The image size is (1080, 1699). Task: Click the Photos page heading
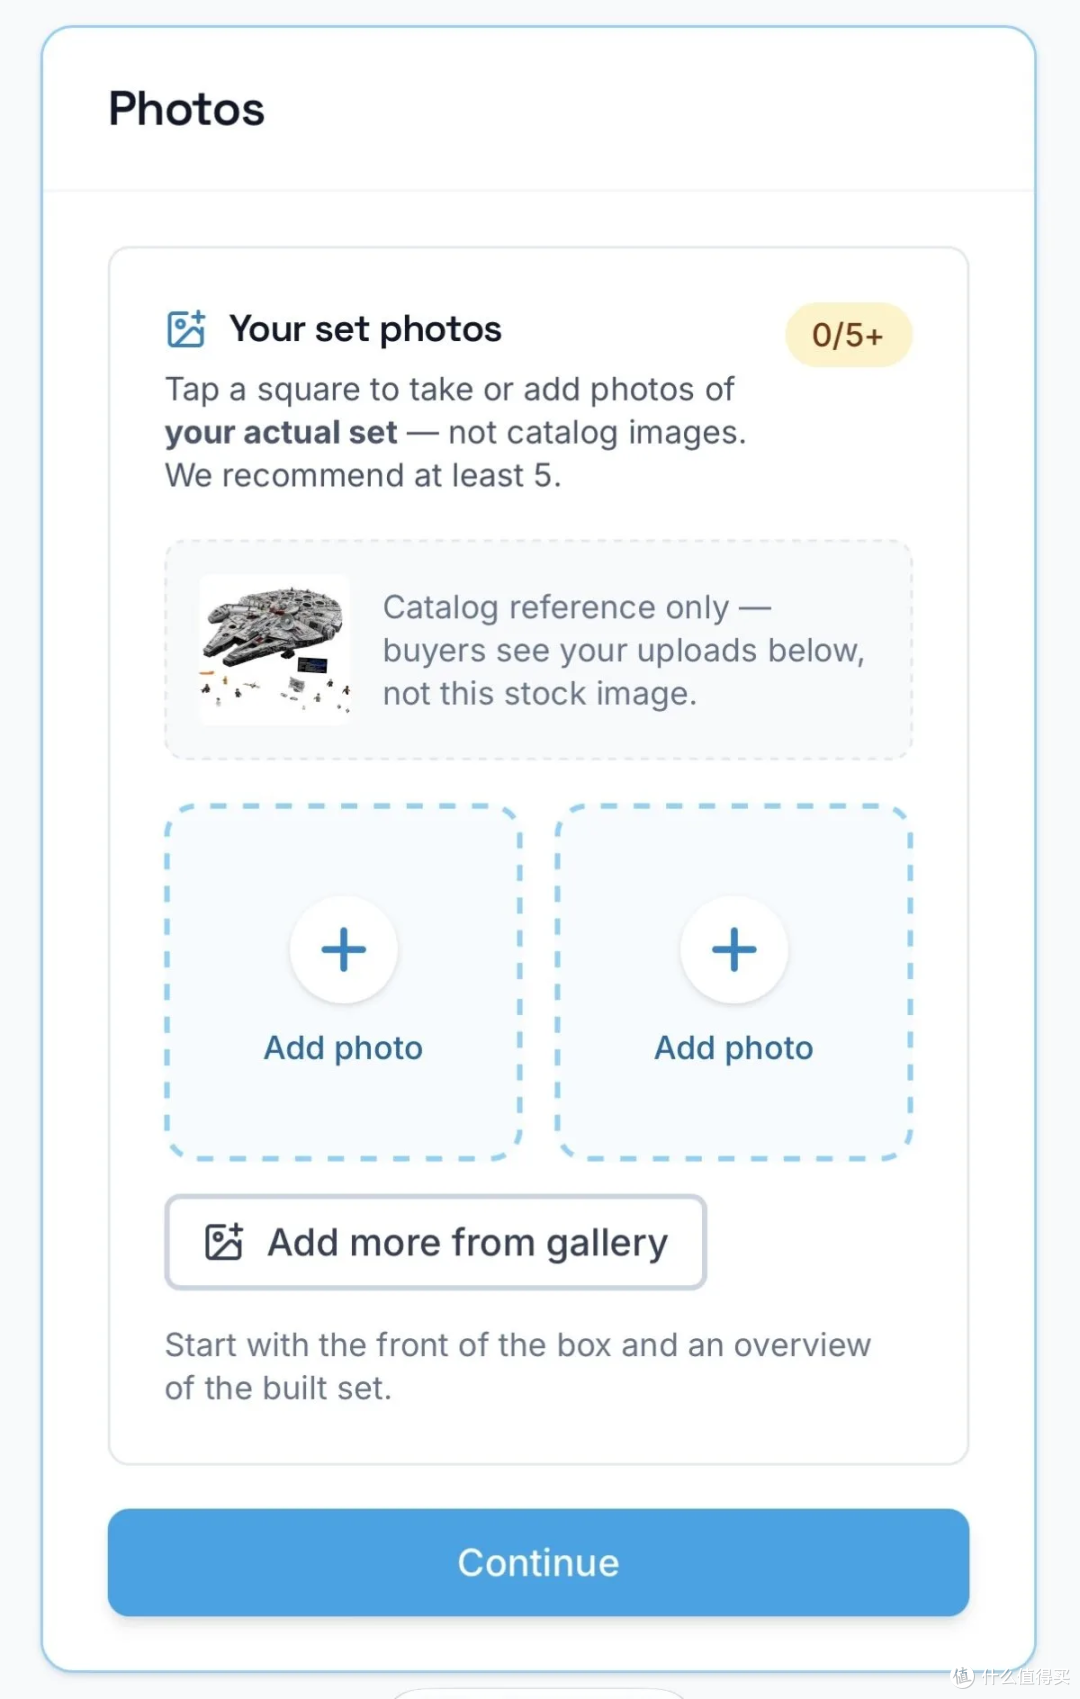pos(187,109)
